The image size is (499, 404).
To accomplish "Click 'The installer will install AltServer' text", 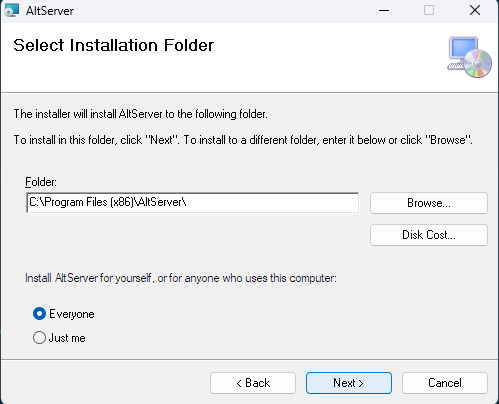I will coord(140,114).
